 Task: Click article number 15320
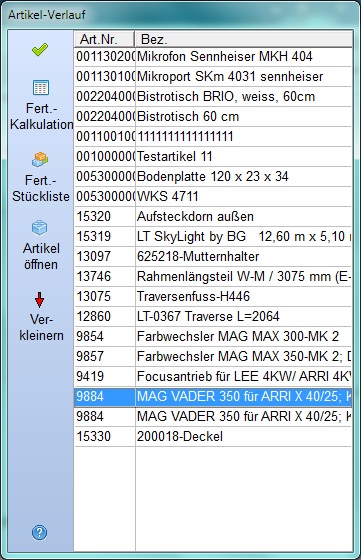[94, 216]
